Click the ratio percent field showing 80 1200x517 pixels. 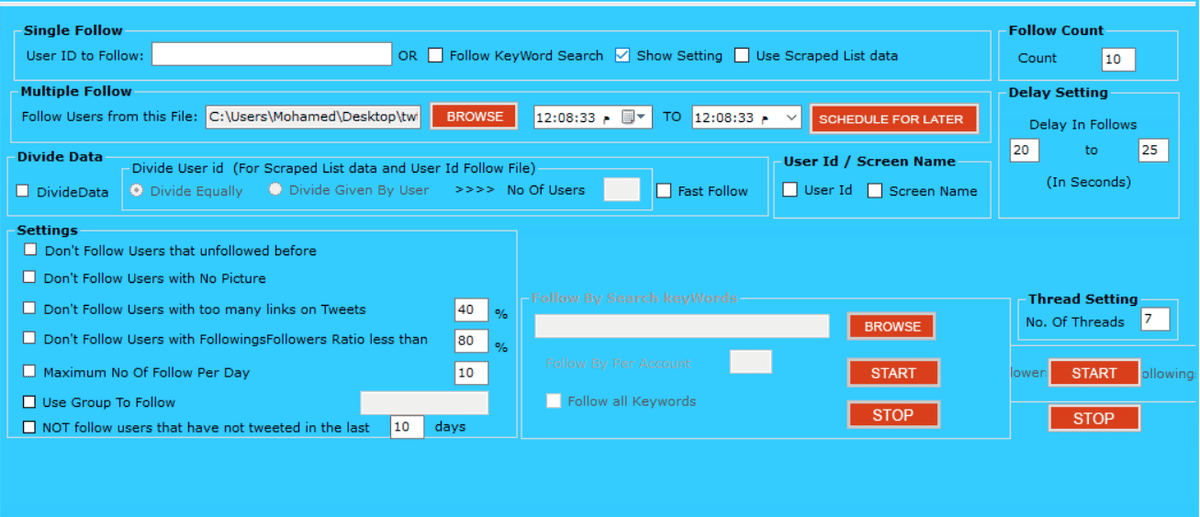point(471,340)
